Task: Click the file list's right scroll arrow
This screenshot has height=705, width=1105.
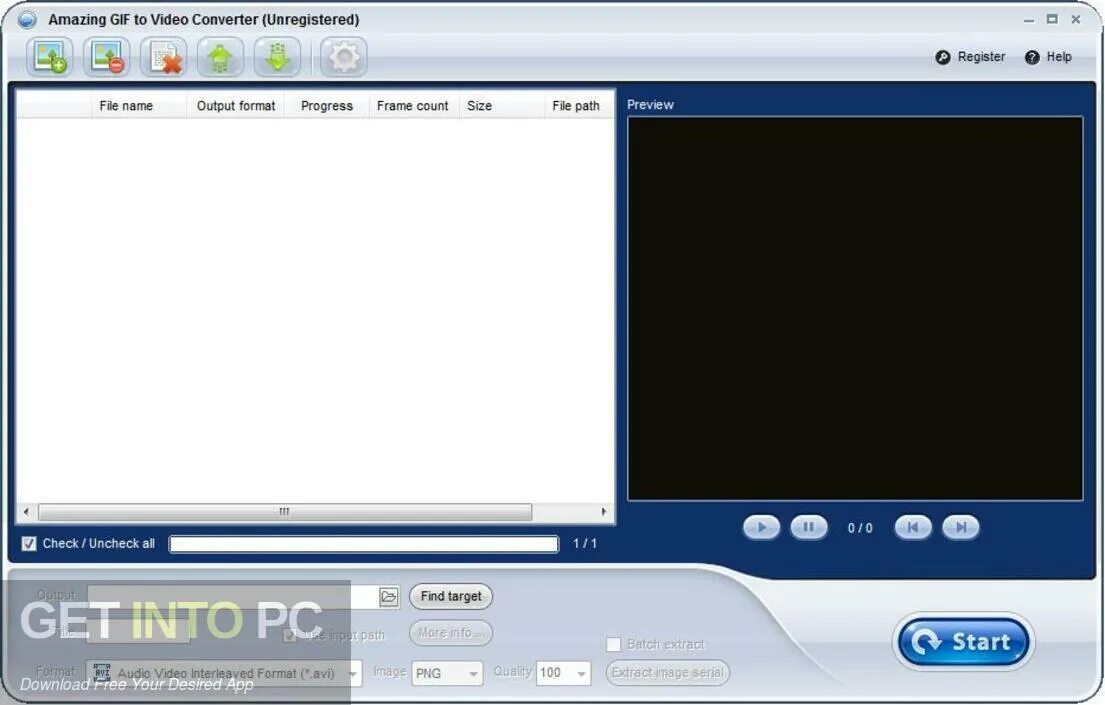Action: pyautogui.click(x=604, y=512)
